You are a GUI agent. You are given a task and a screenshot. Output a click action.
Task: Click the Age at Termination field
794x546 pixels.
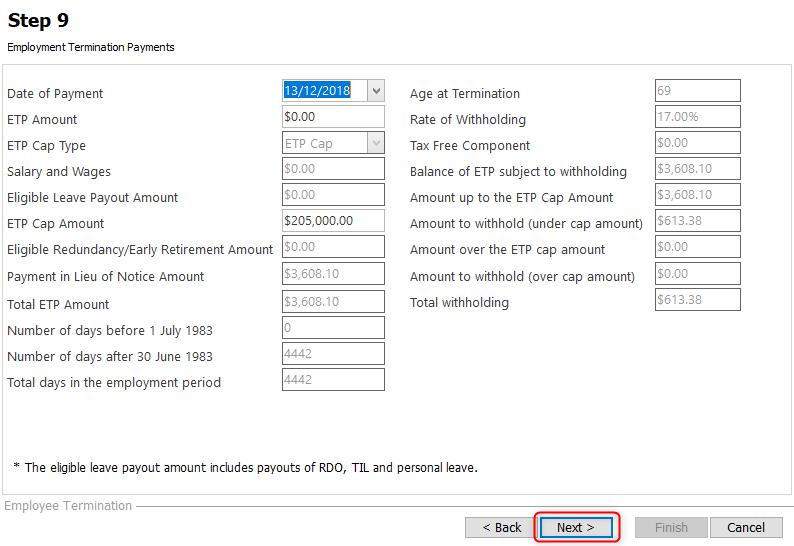[698, 91]
